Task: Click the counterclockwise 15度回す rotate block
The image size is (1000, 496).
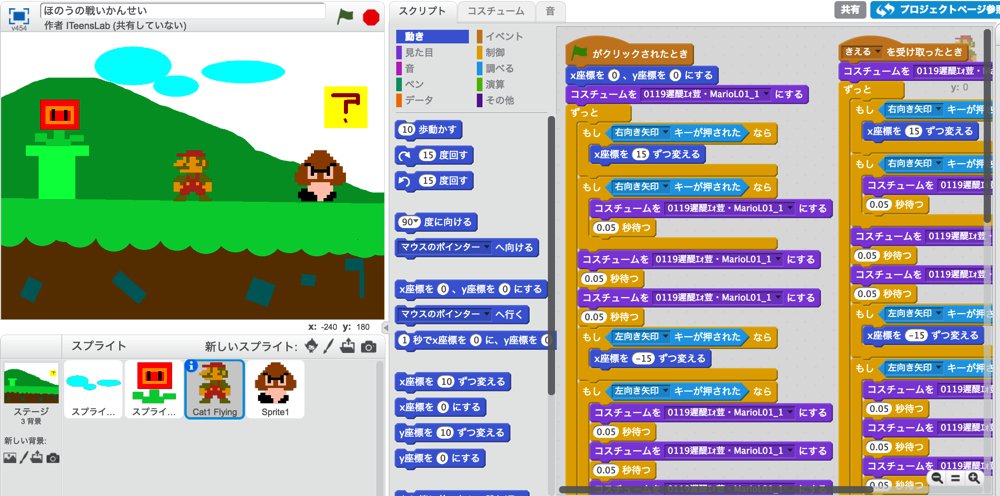Action: 434,180
